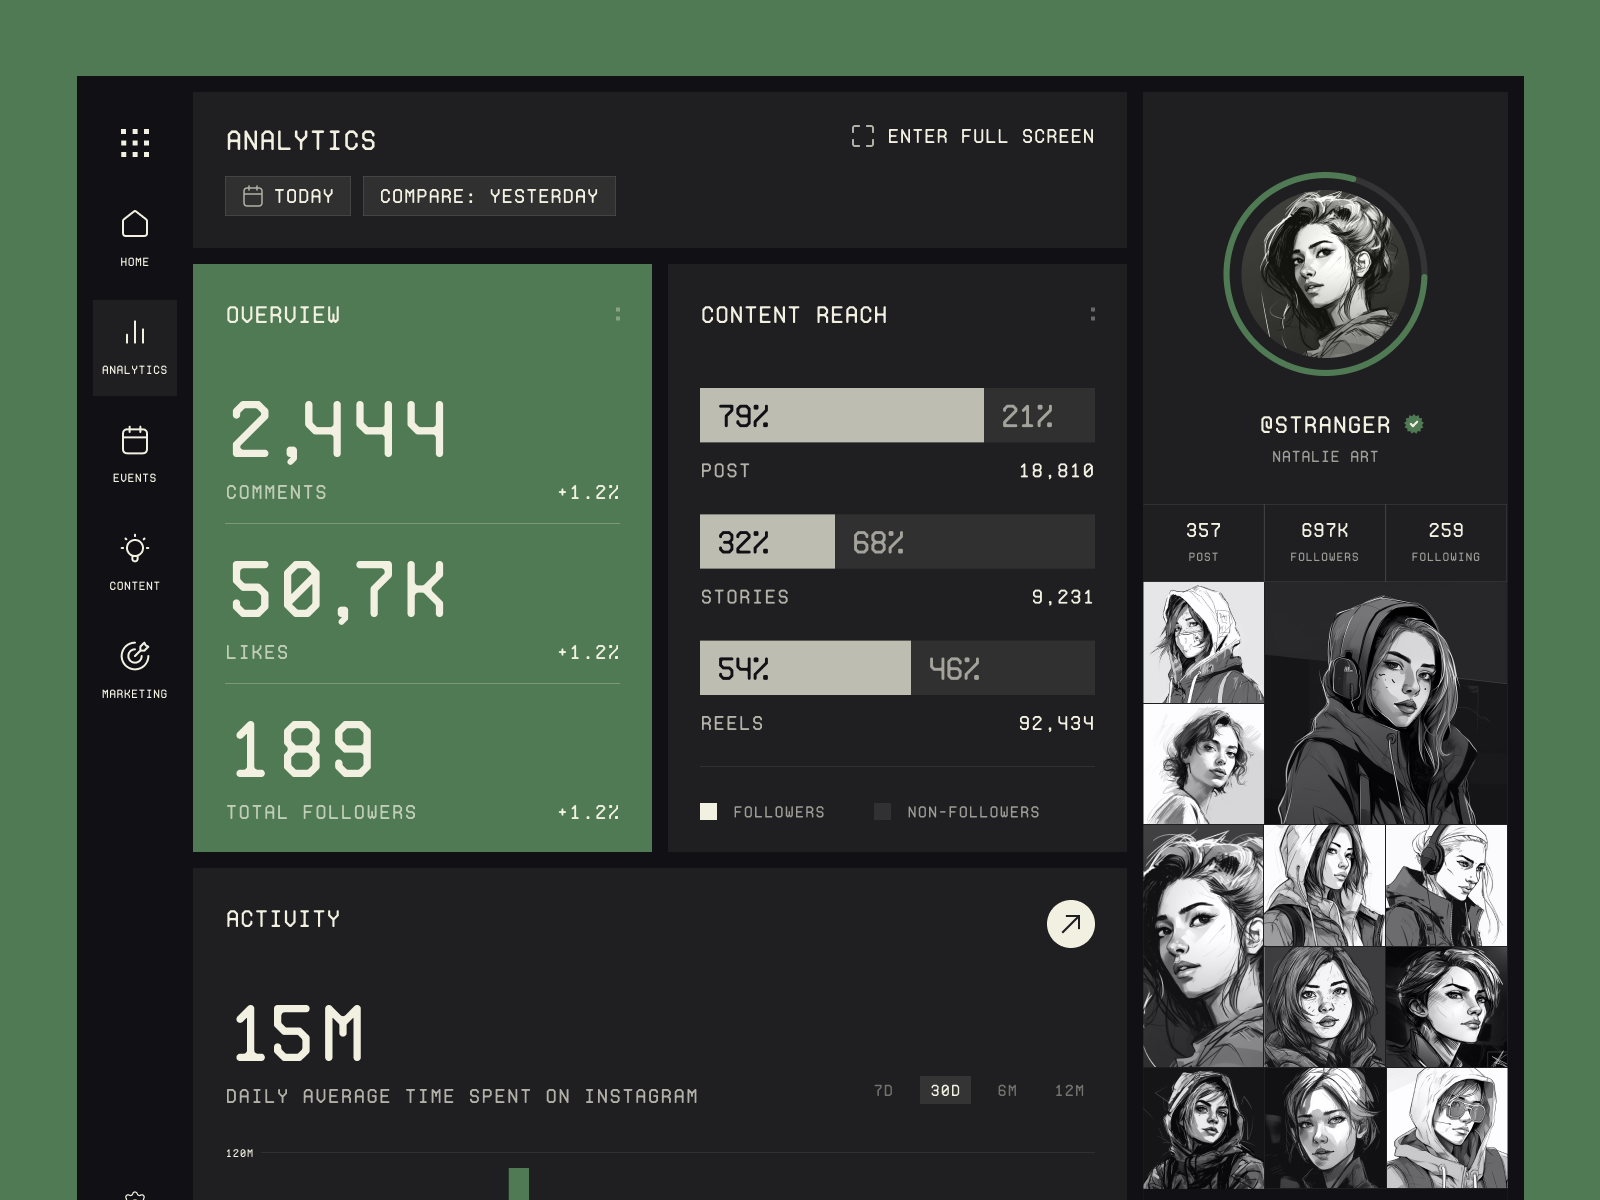
Task: Open Activity details via arrow button
Action: pyautogui.click(x=1068, y=923)
